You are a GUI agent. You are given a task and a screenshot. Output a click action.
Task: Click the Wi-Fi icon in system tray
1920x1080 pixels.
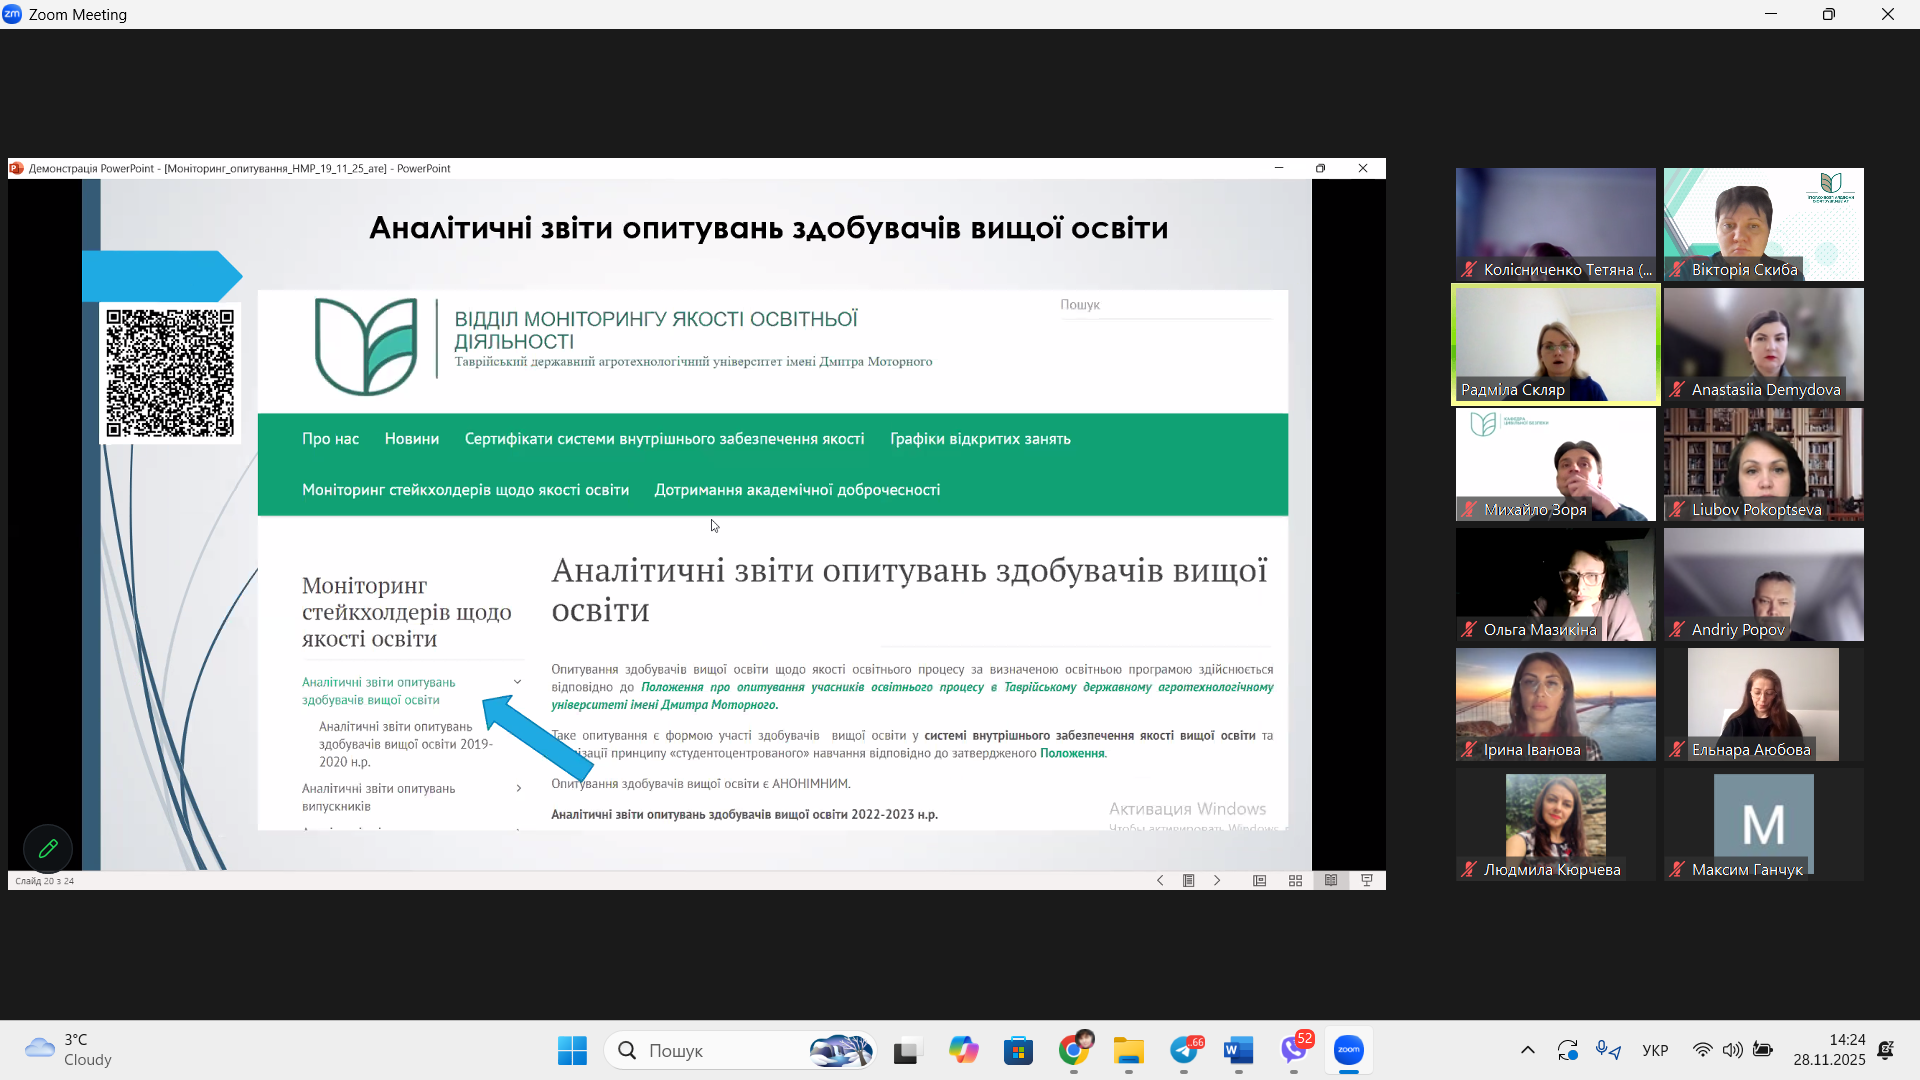point(1703,1050)
